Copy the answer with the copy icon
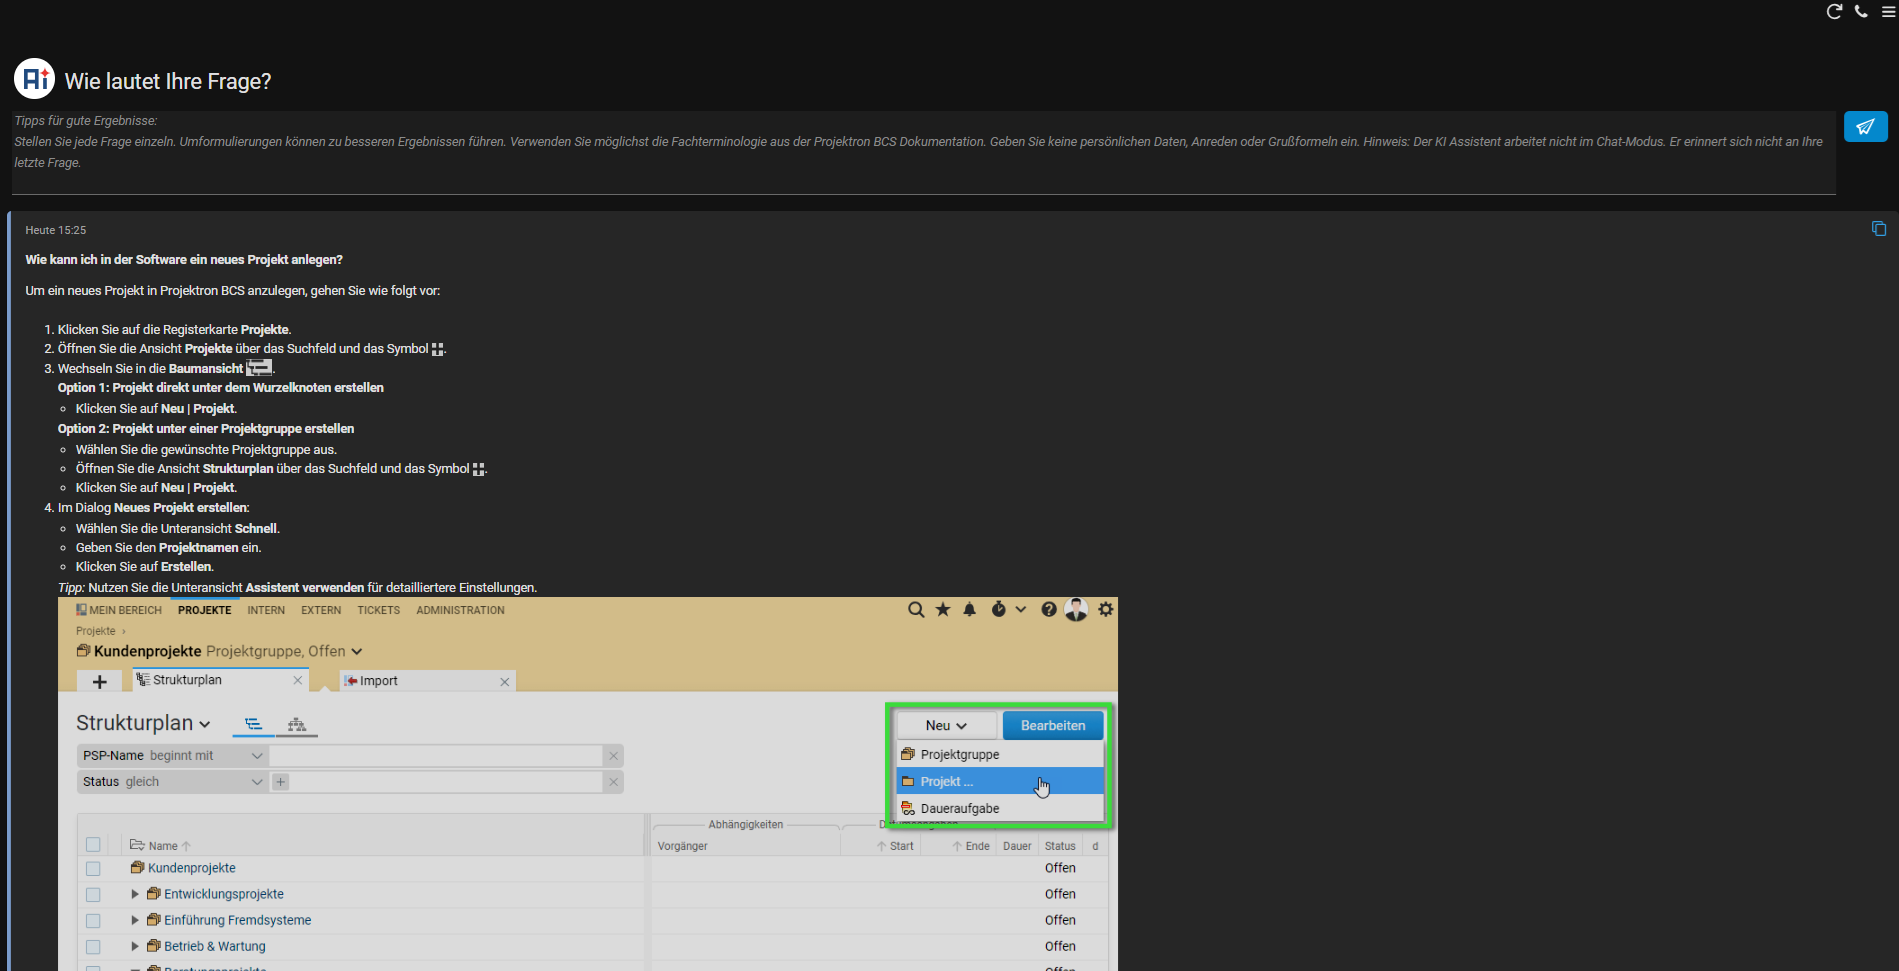The height and width of the screenshot is (971, 1899). pos(1878,229)
